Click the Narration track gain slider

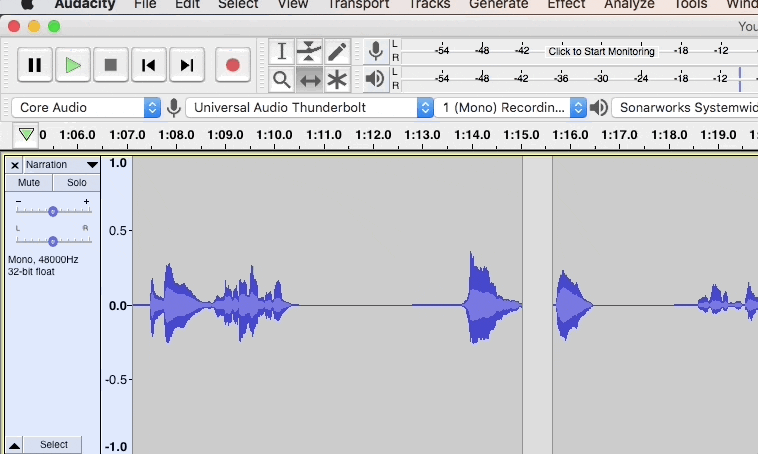53,211
